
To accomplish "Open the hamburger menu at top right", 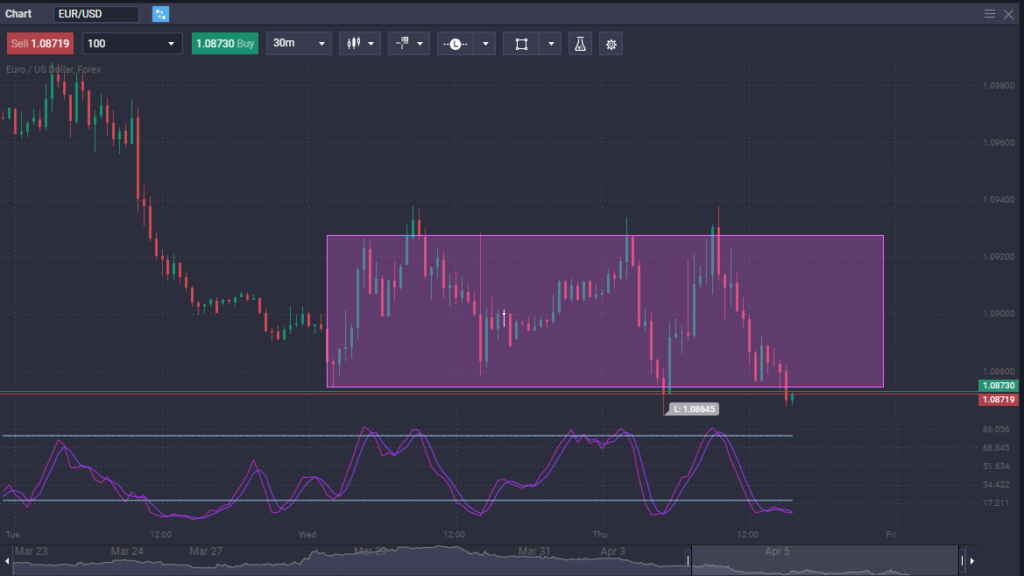I will pos(989,13).
